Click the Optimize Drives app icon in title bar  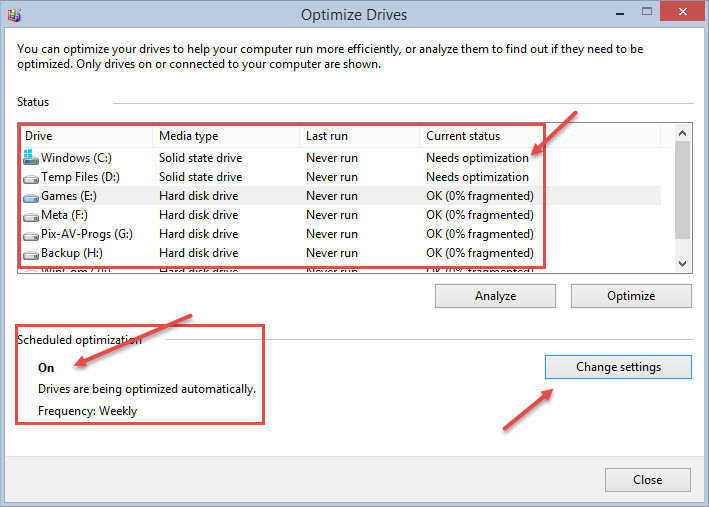click(x=14, y=15)
